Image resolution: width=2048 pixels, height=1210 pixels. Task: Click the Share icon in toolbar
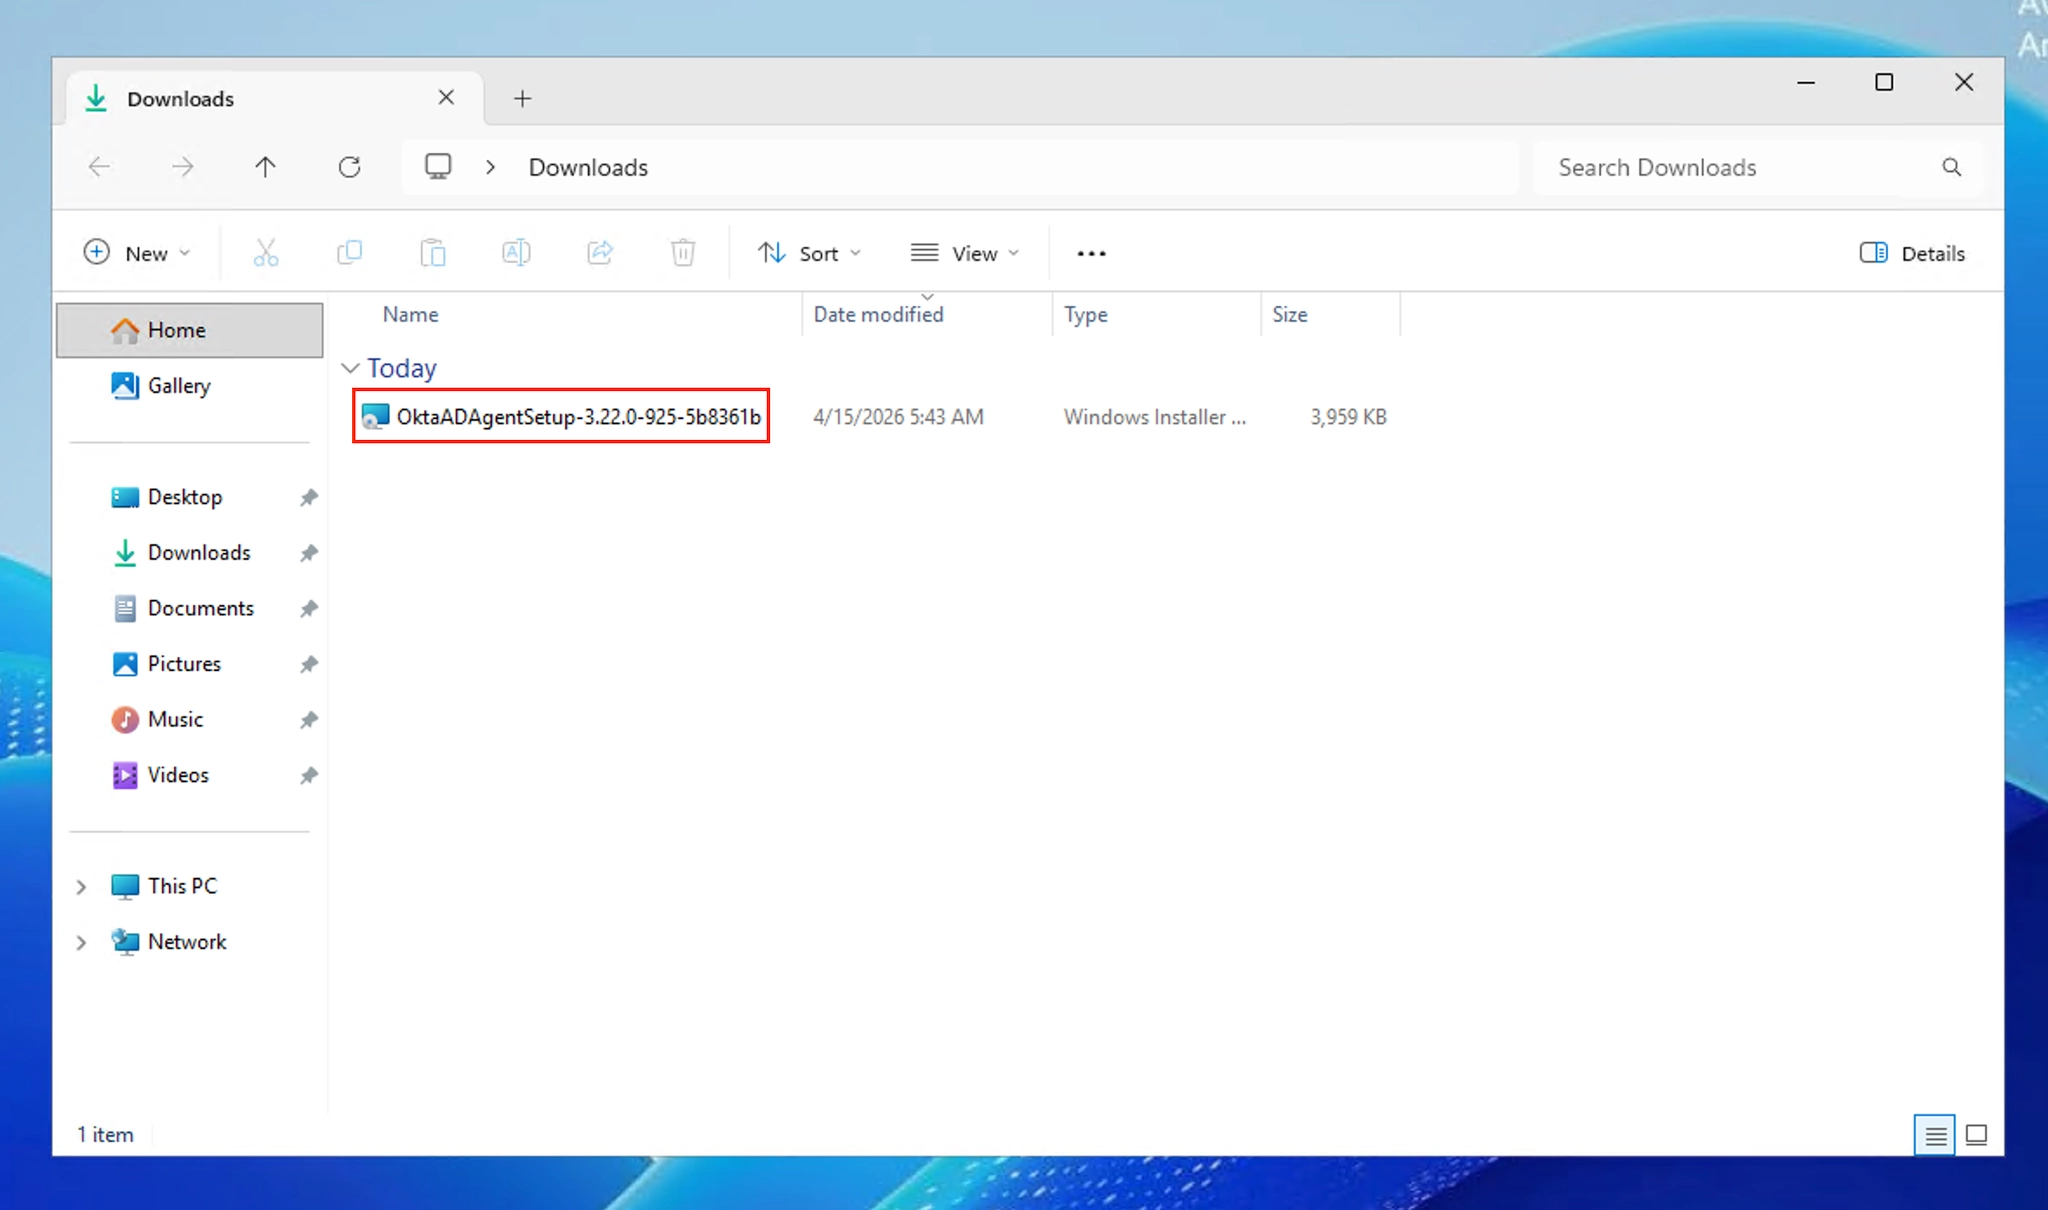[600, 253]
